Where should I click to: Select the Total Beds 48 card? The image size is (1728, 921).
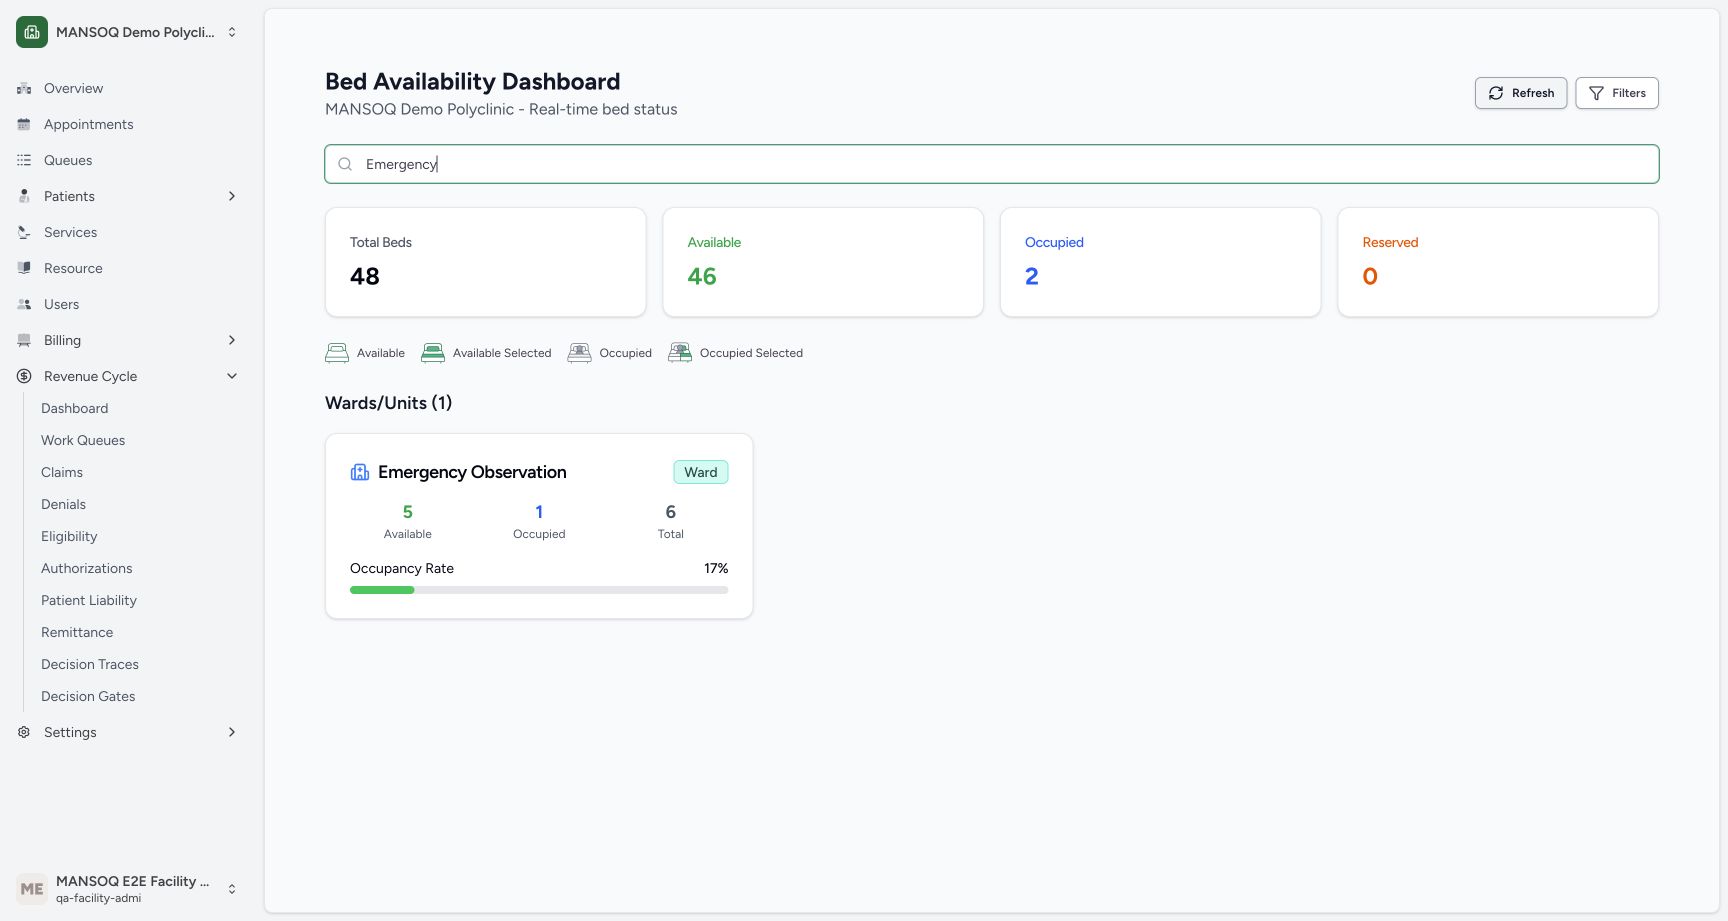486,262
